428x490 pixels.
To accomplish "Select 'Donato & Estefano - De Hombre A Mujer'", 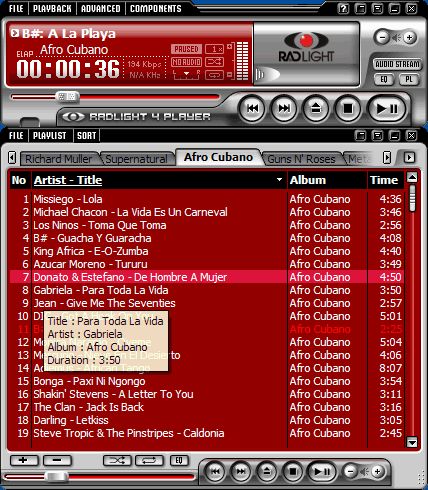I will (x=207, y=277).
